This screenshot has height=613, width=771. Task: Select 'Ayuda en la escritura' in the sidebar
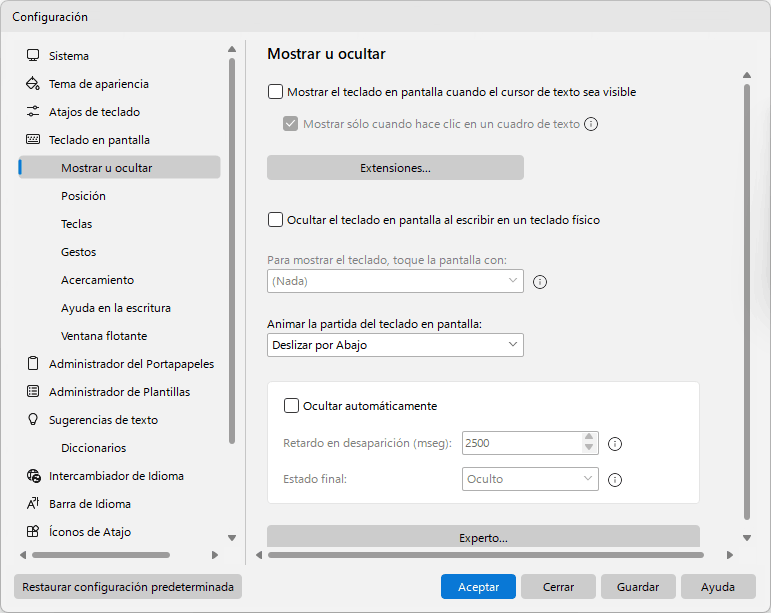(x=116, y=308)
